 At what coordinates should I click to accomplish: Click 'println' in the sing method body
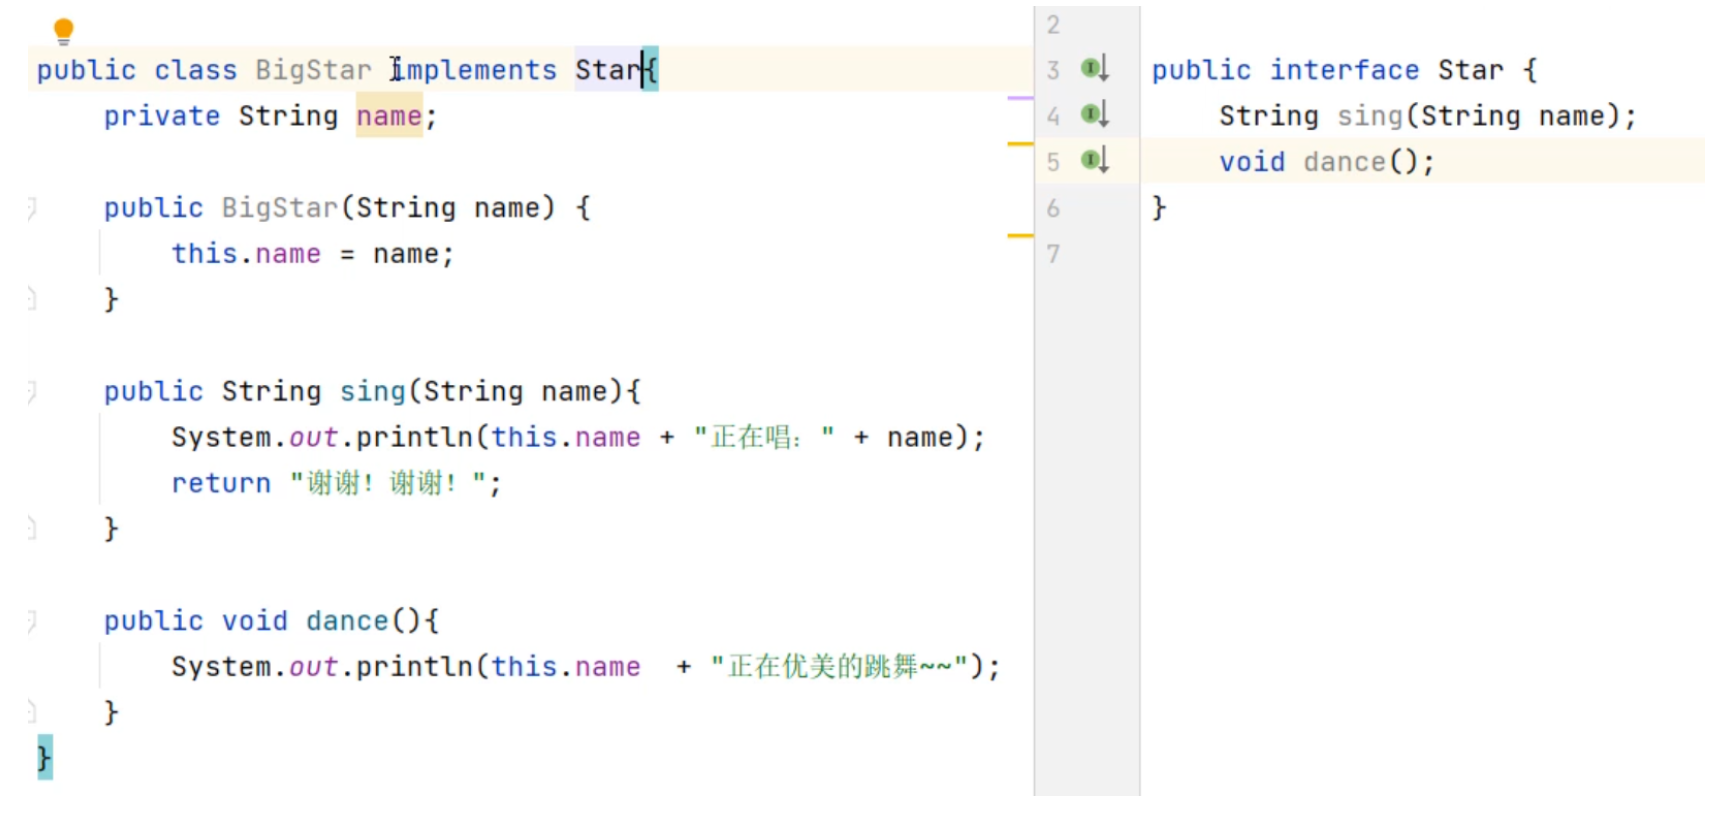click(414, 437)
